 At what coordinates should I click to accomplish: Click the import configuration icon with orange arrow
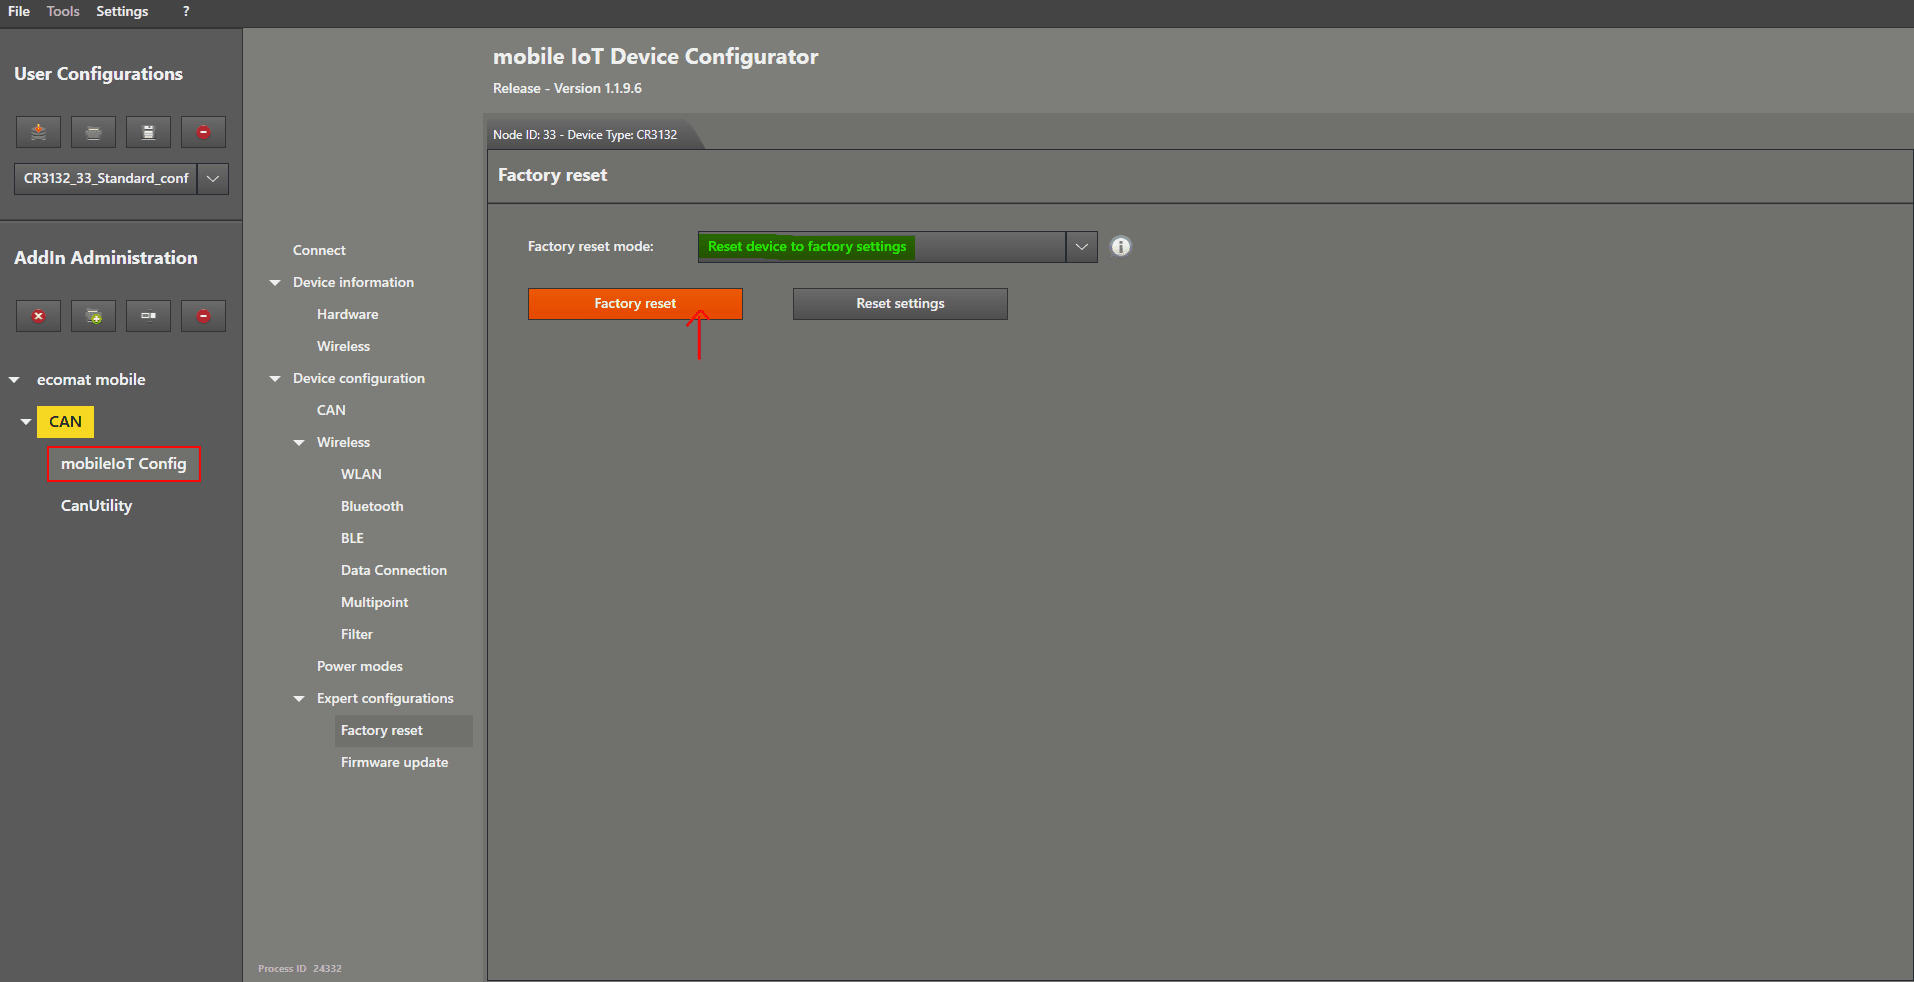point(38,132)
